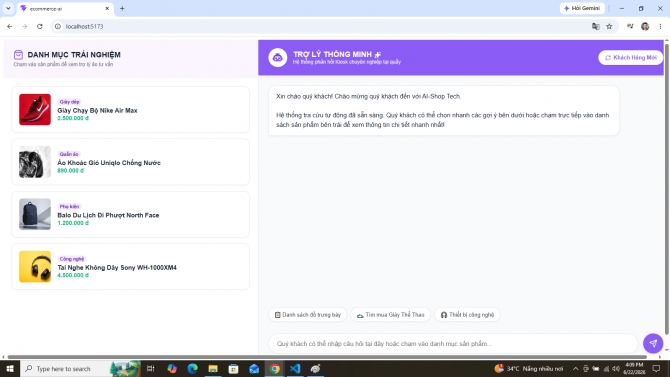Open the taskbar clock and date
This screenshot has width=670, height=377.
[x=635, y=368]
